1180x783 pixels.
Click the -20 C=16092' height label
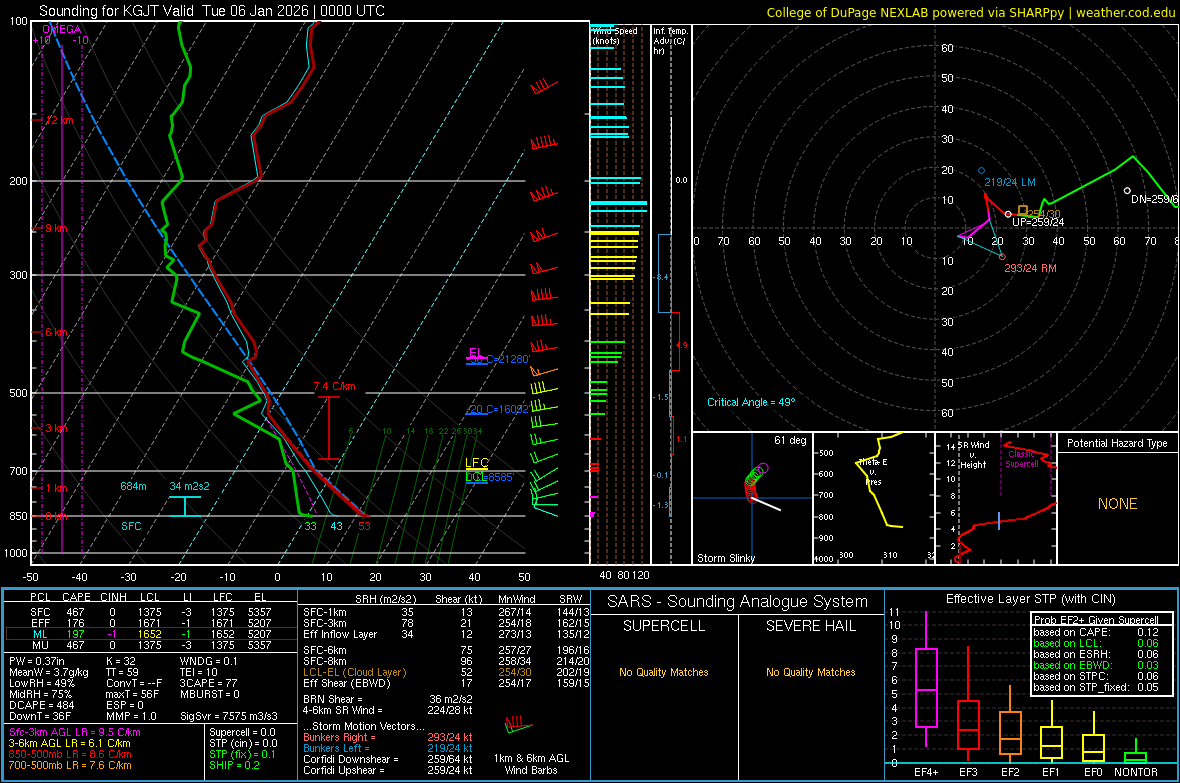coord(497,409)
